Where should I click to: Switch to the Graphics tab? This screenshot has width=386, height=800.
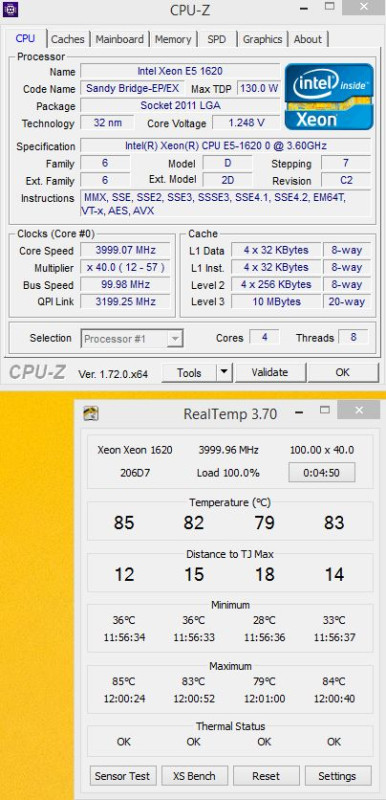click(262, 39)
